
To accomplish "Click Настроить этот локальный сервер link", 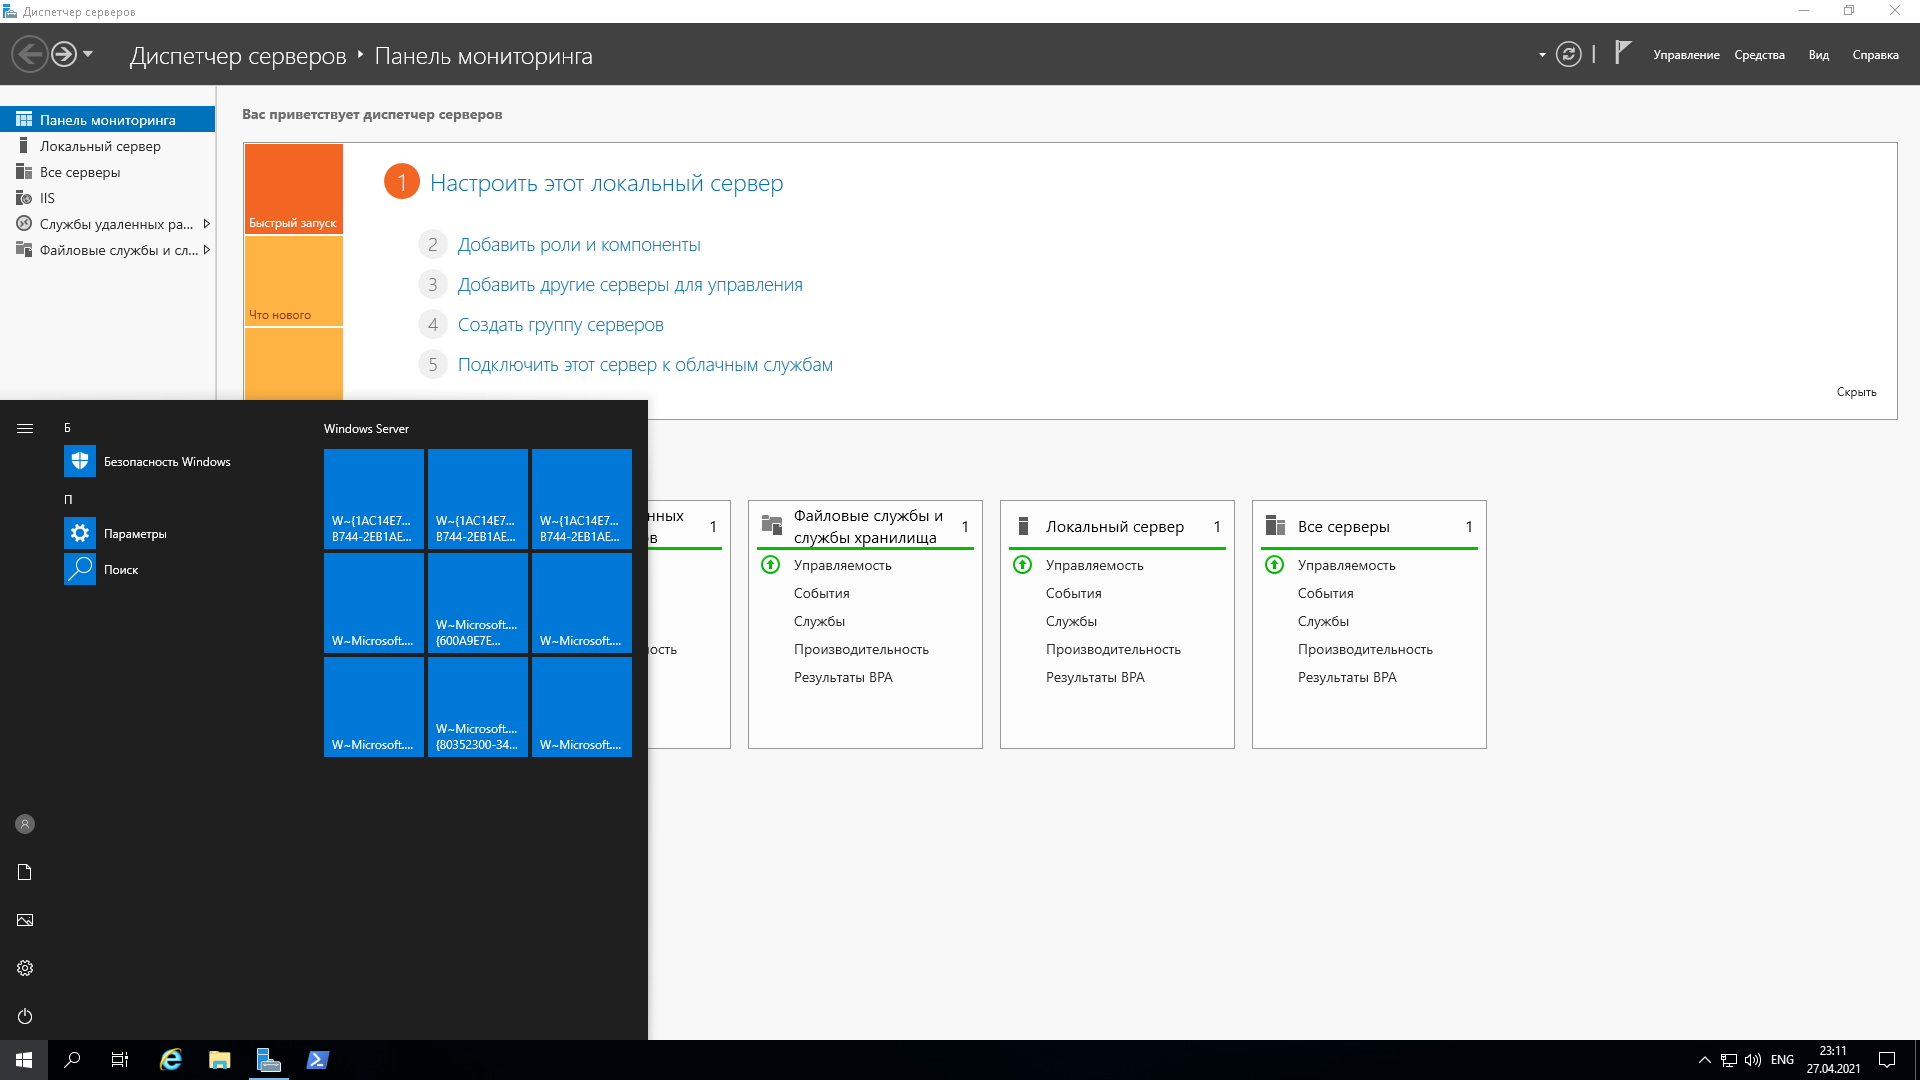I will [x=606, y=183].
